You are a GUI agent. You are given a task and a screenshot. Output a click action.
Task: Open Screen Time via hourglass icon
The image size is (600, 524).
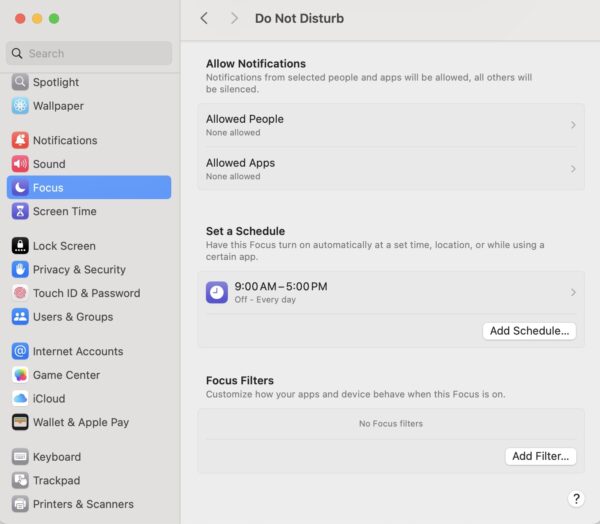click(x=20, y=211)
